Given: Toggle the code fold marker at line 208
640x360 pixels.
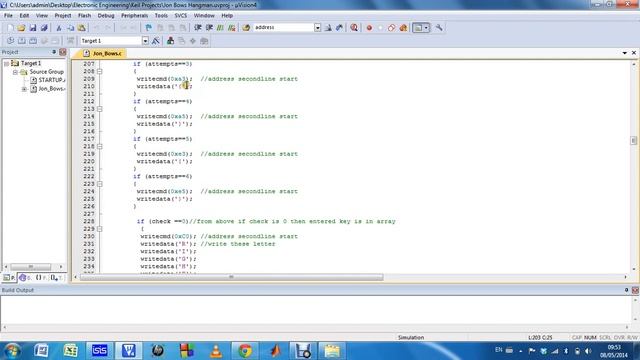Looking at the screenshot, I should (x=100, y=71).
